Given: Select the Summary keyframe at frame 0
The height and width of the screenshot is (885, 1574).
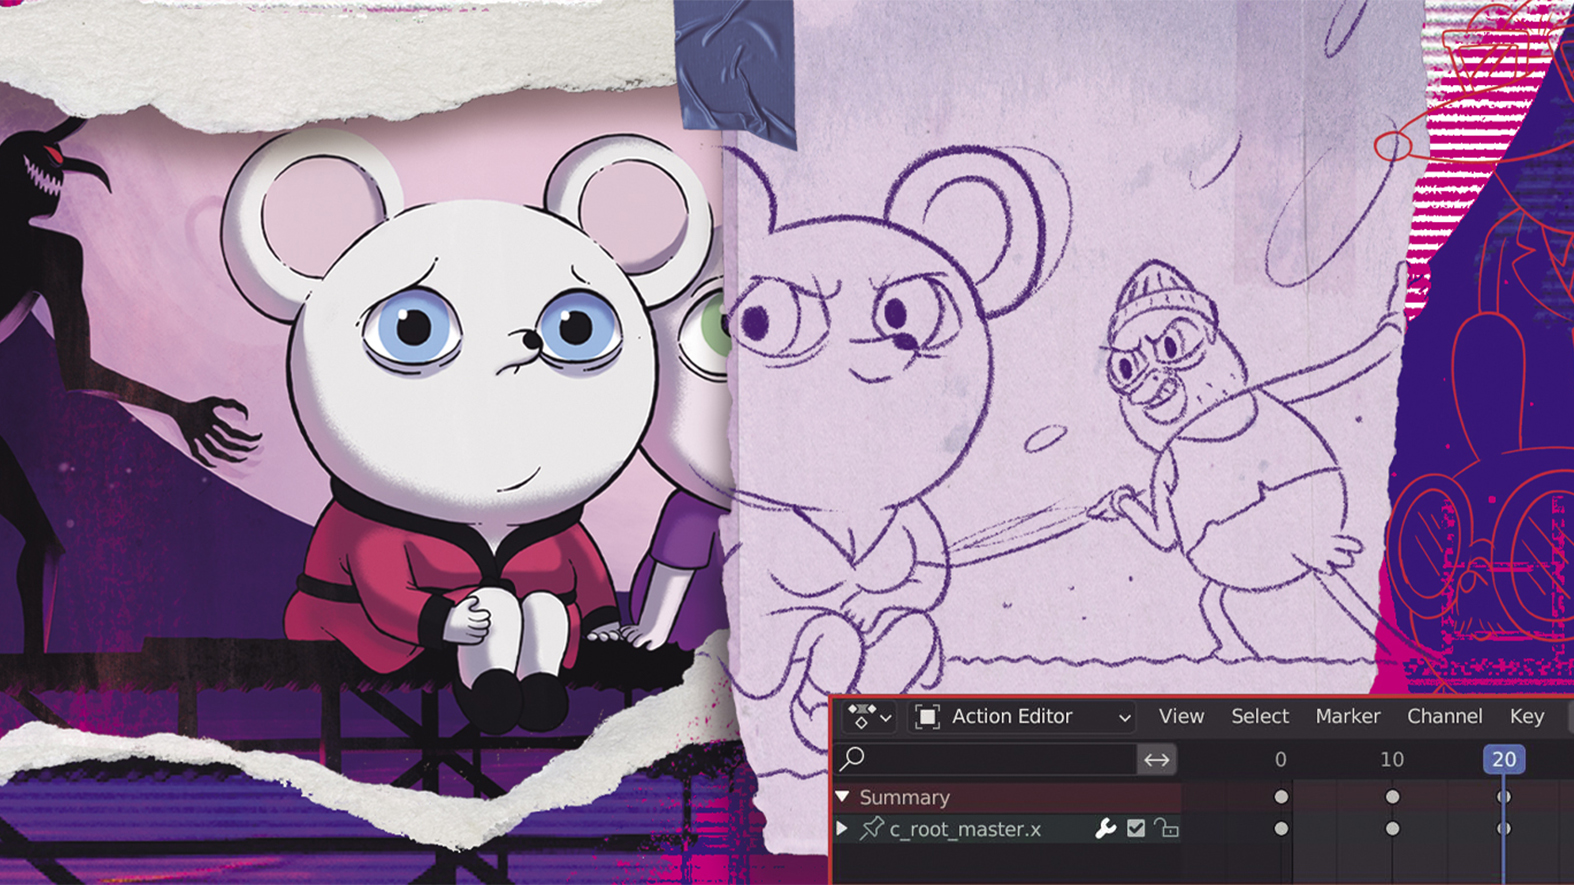Looking at the screenshot, I should tap(1281, 797).
